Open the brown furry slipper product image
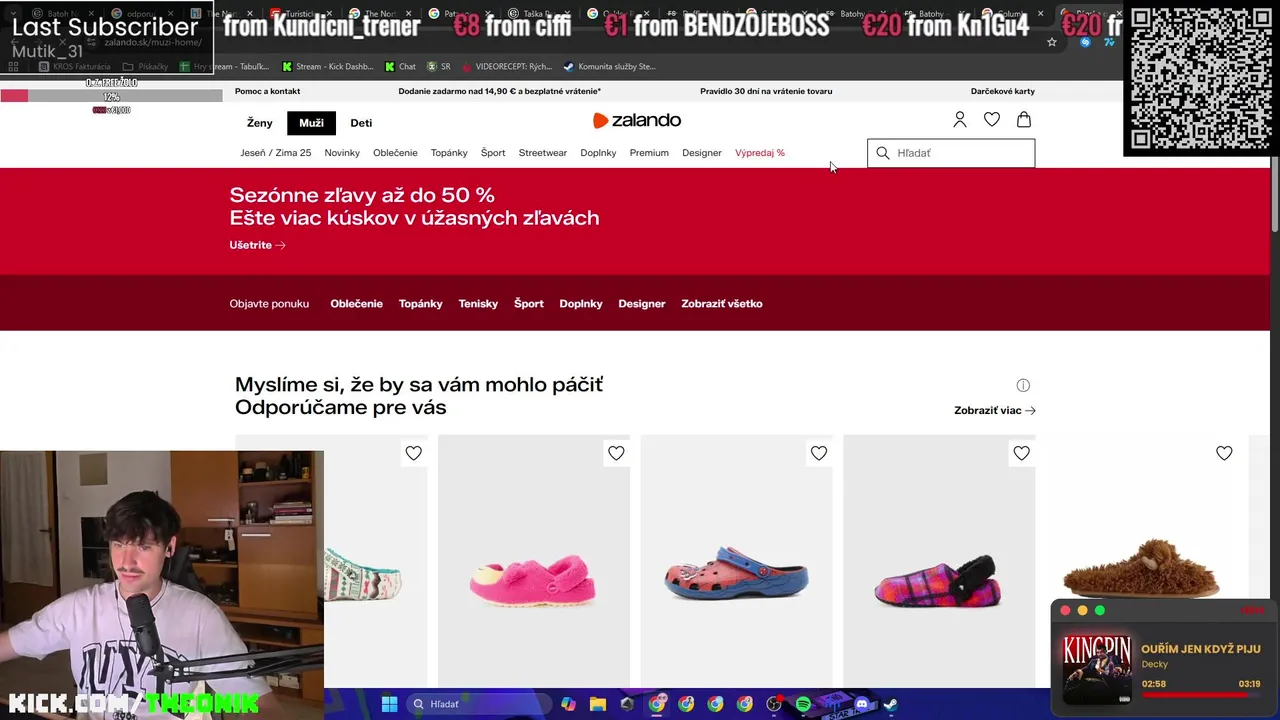The height and width of the screenshot is (720, 1280). click(1141, 560)
